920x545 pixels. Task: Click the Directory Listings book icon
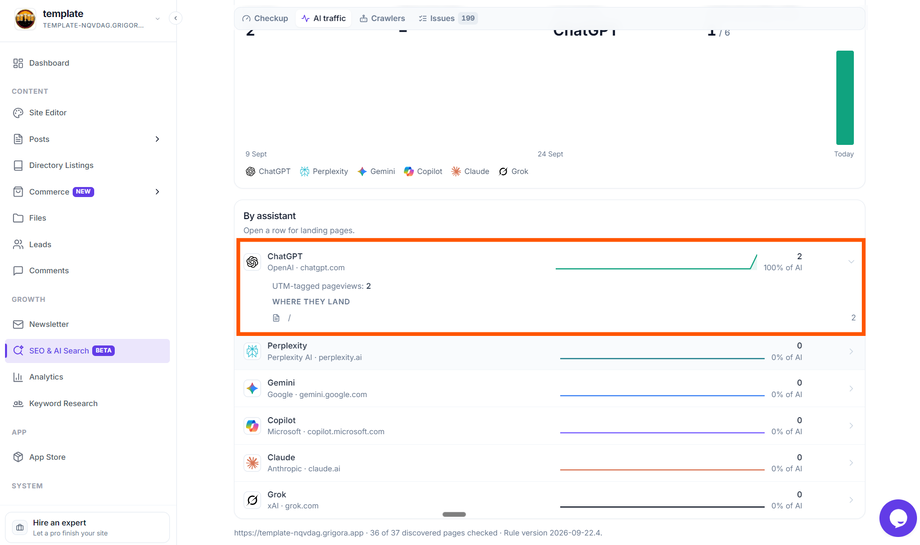(x=18, y=165)
